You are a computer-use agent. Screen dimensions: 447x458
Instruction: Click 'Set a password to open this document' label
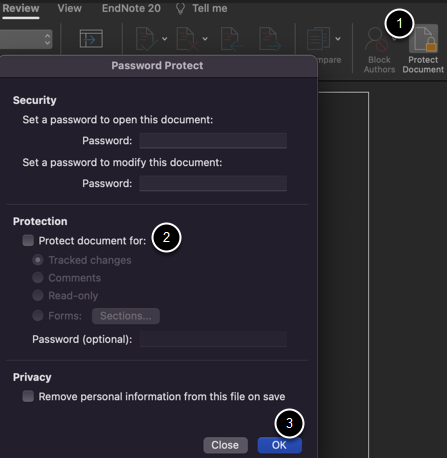tap(118, 120)
